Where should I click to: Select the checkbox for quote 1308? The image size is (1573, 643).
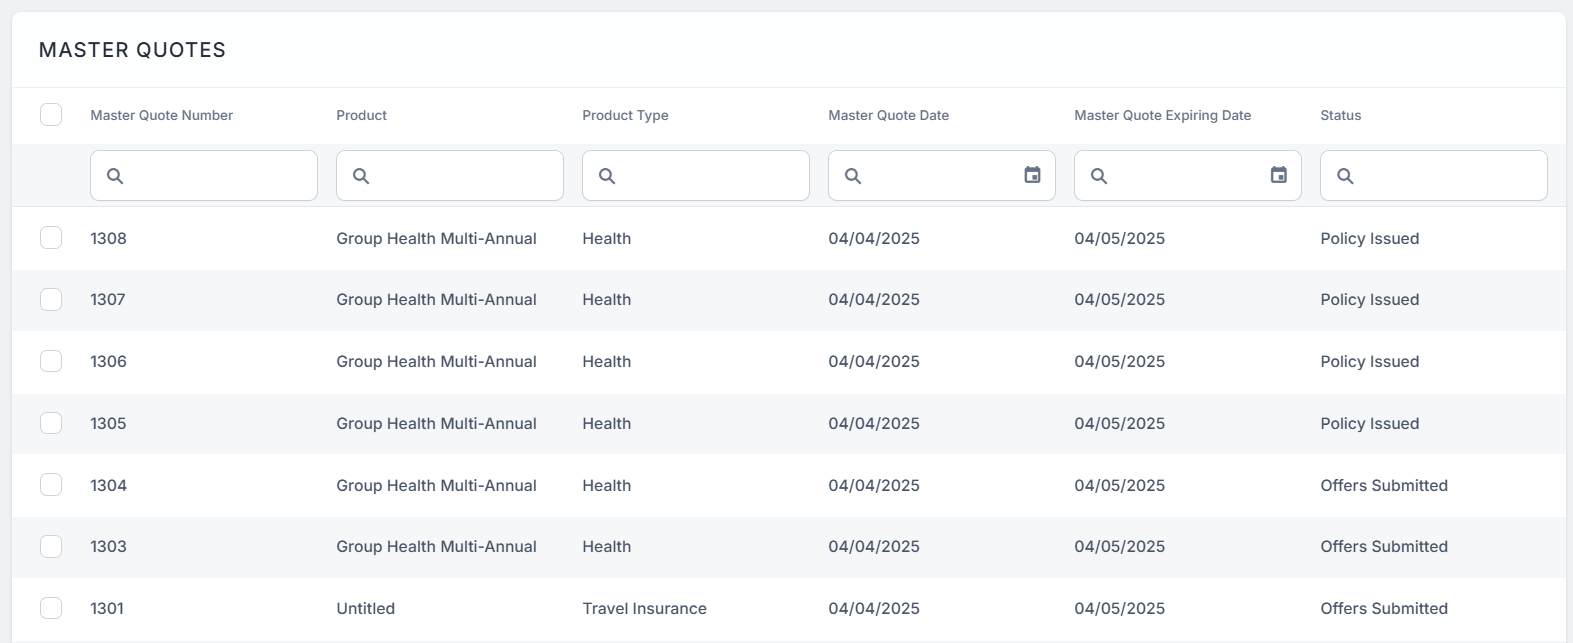coord(51,238)
